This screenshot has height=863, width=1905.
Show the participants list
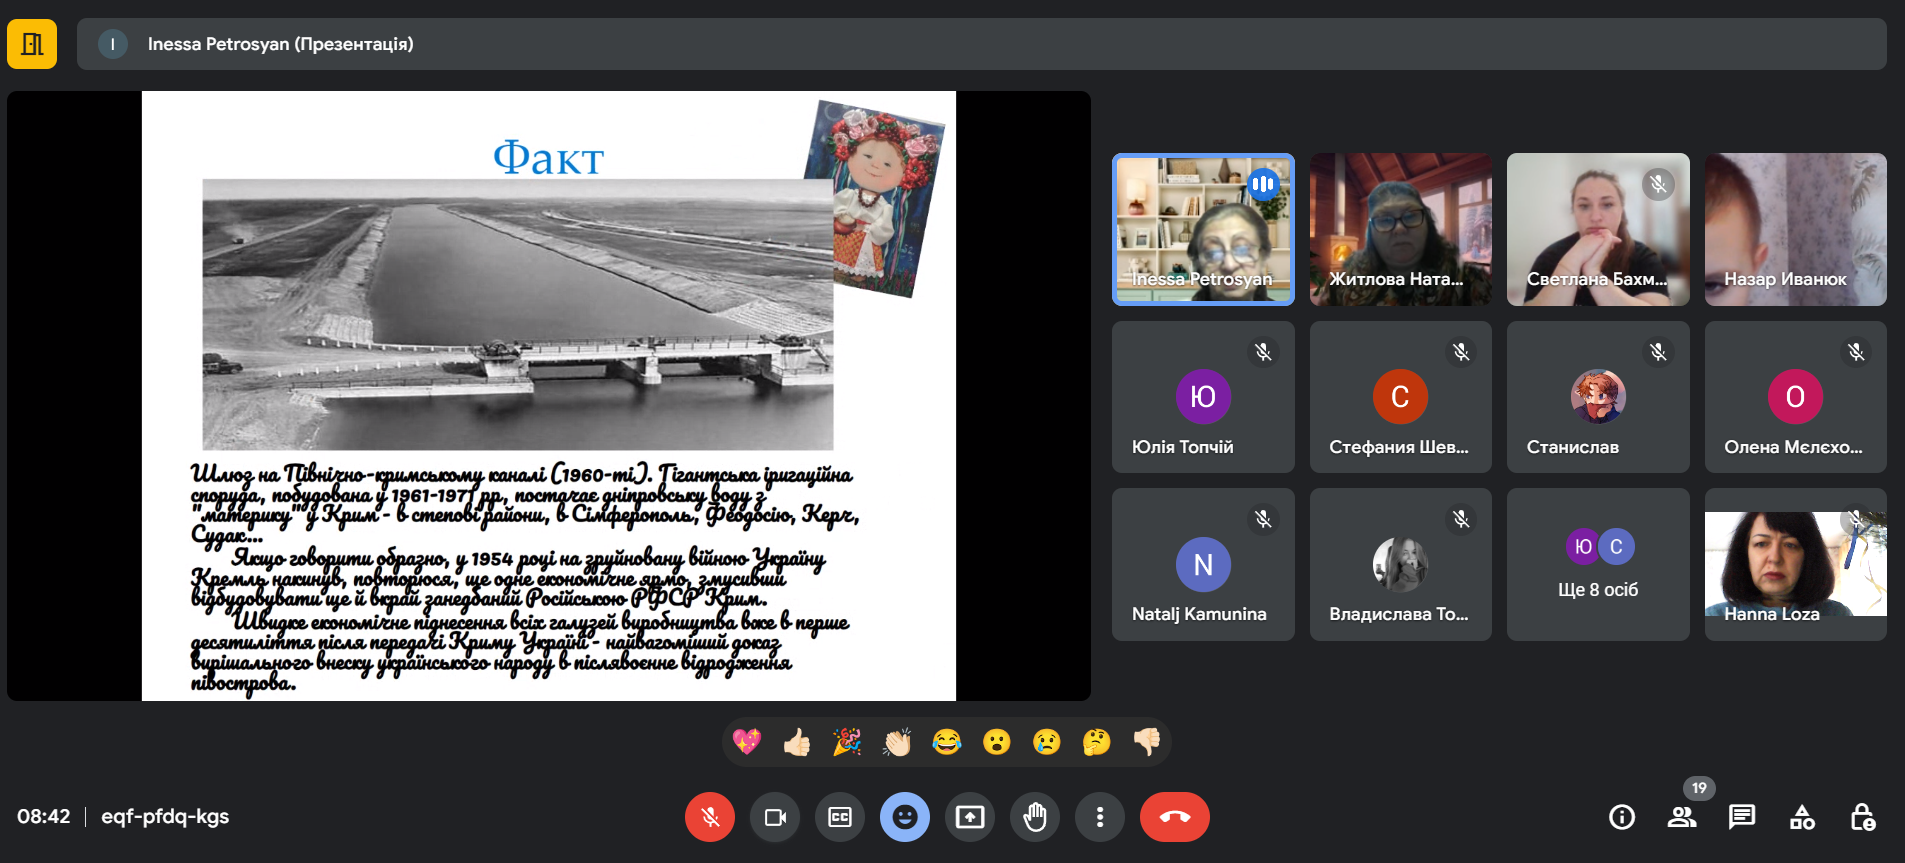tap(1682, 817)
